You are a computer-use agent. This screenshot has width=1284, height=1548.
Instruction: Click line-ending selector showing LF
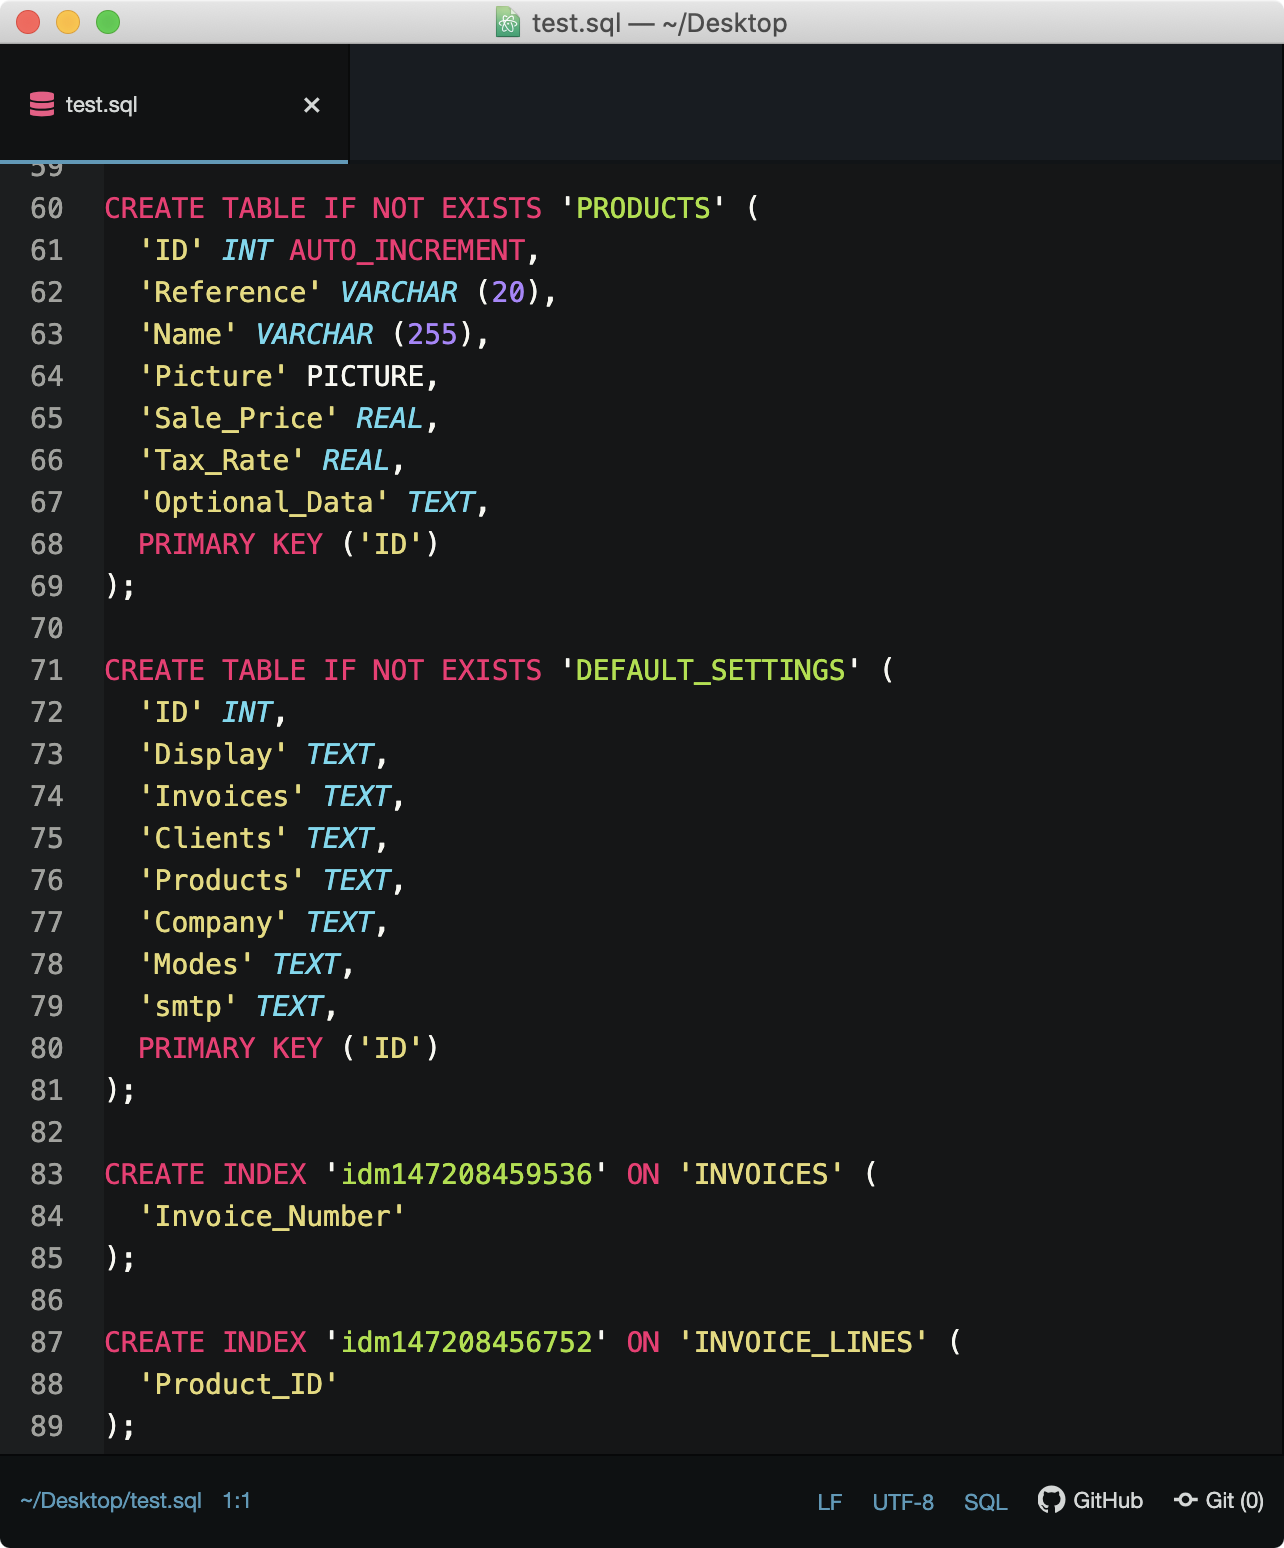point(829,1501)
